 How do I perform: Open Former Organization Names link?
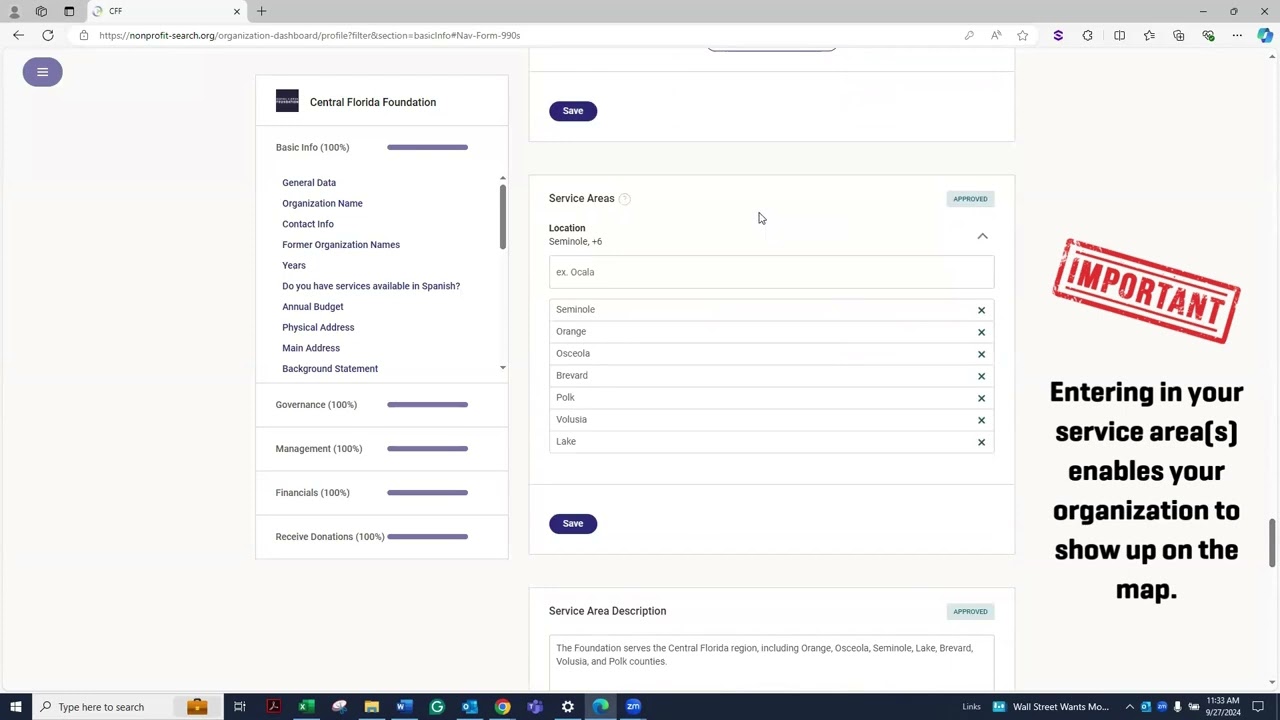[x=341, y=245]
